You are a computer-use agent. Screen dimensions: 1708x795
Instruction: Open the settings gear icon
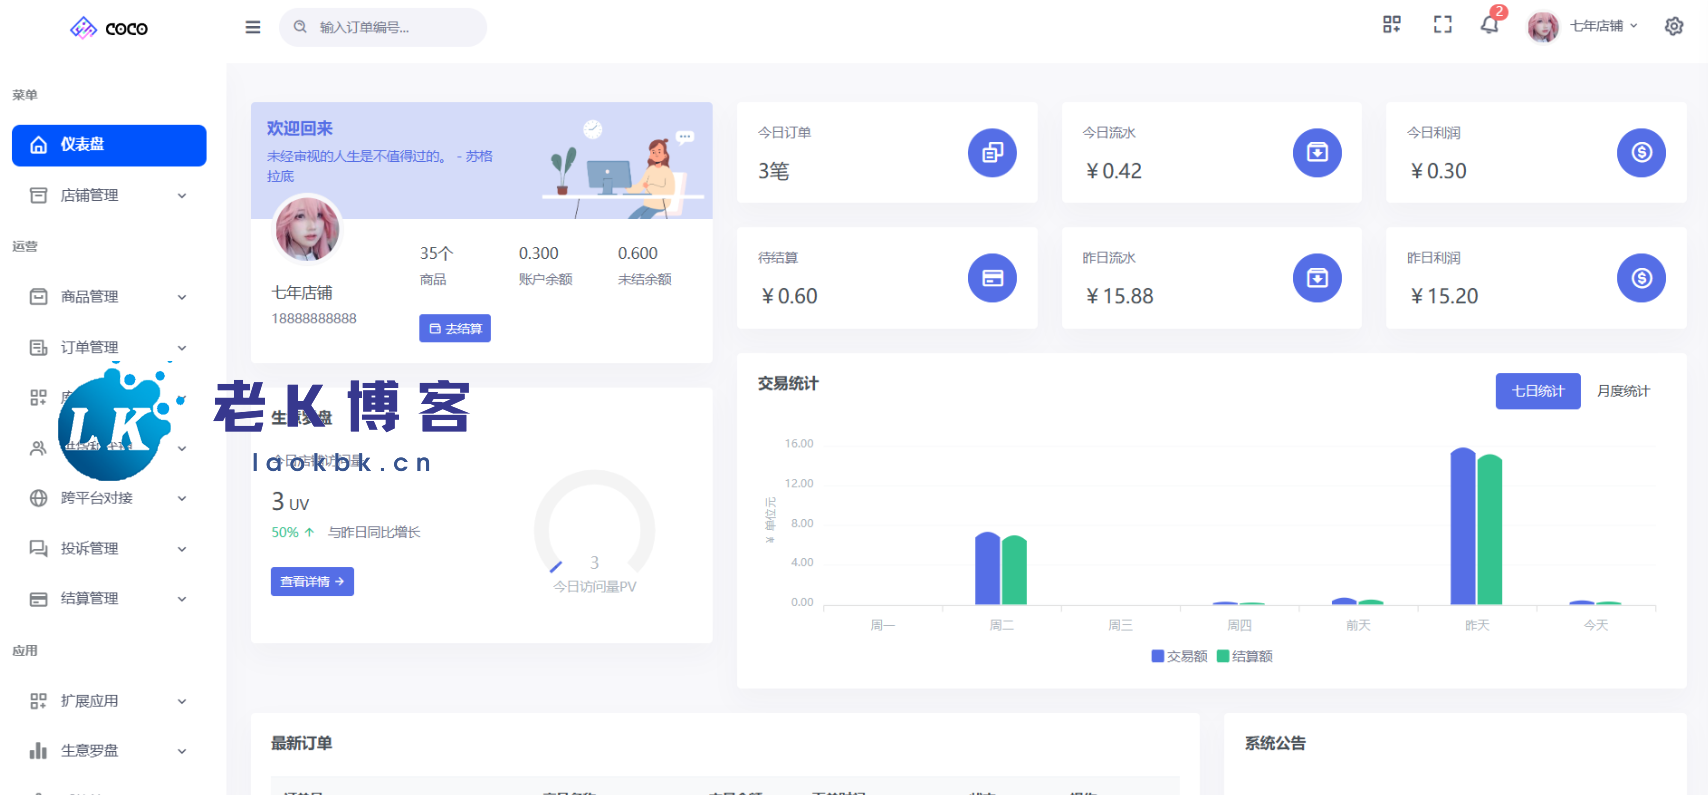coord(1673,26)
